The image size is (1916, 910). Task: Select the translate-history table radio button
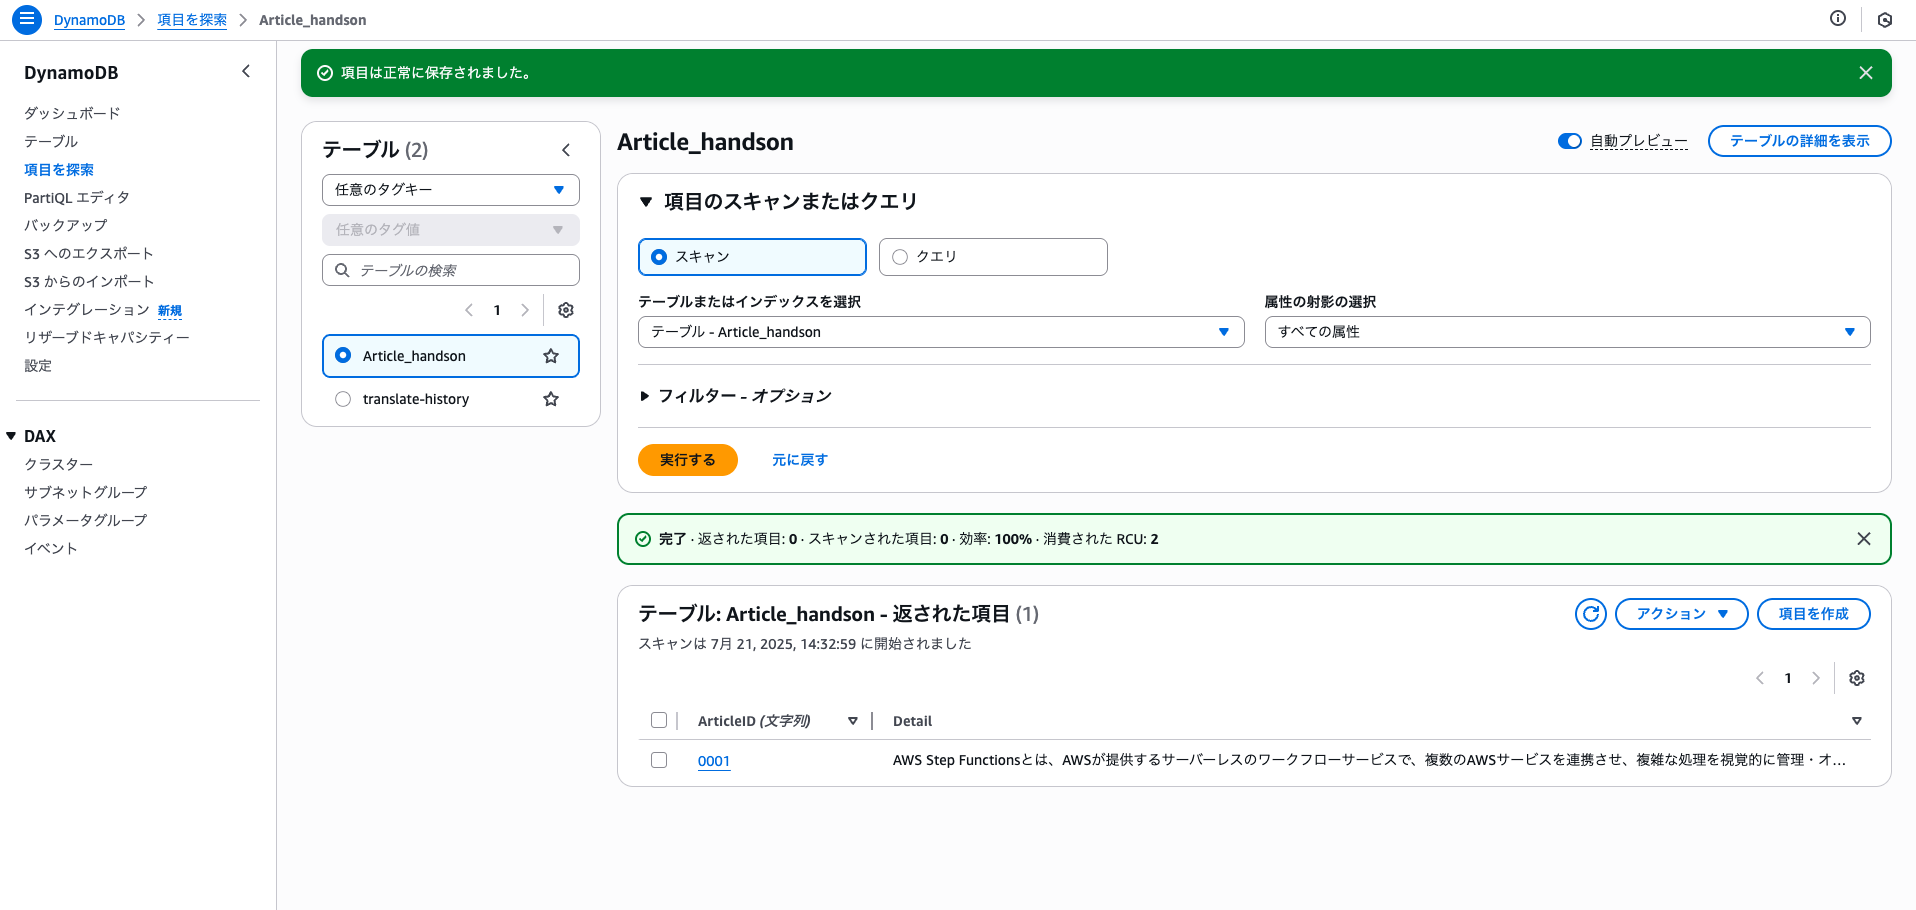(x=343, y=399)
